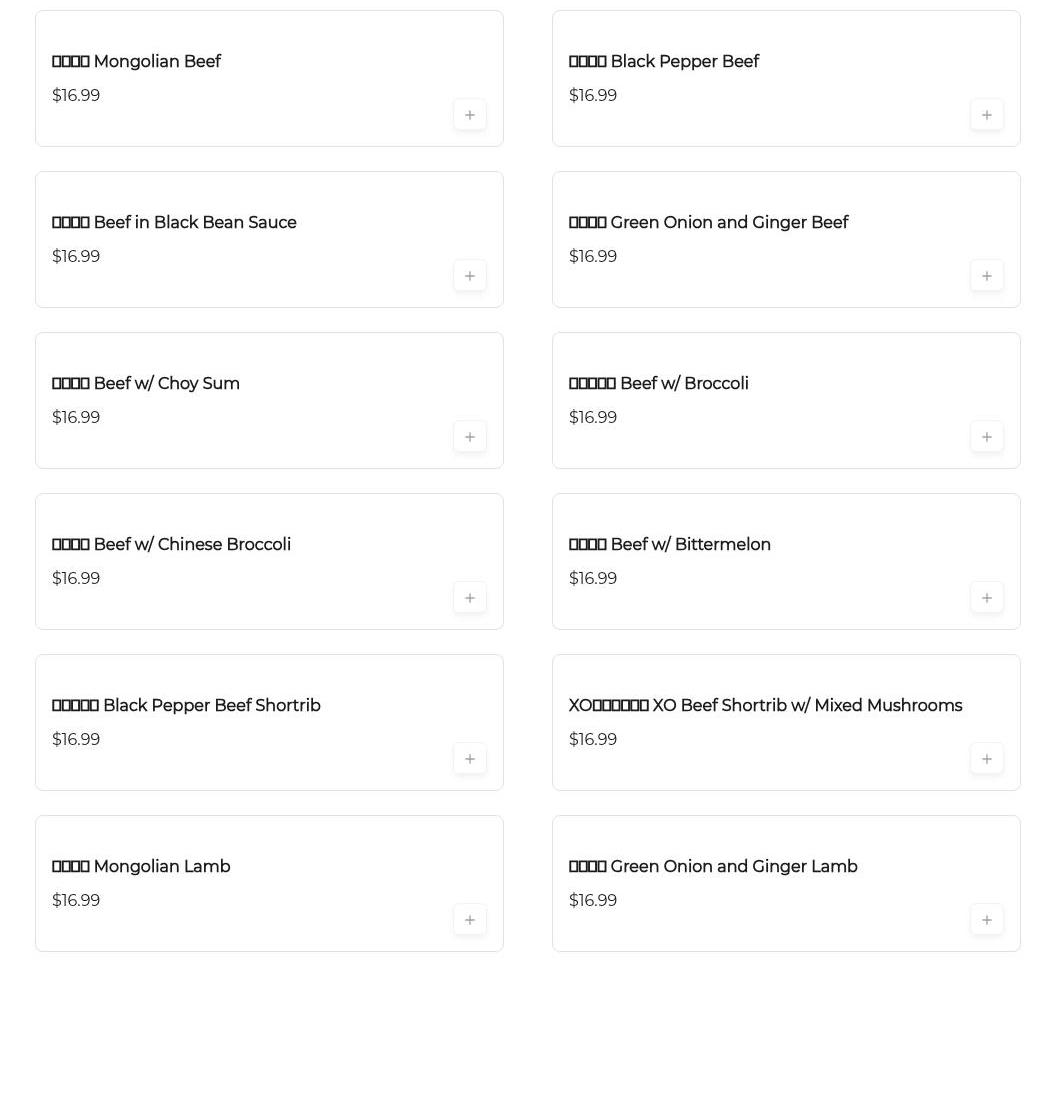Add Black Pepper Beef using plus icon
This screenshot has width=1050, height=1105.
986,115
